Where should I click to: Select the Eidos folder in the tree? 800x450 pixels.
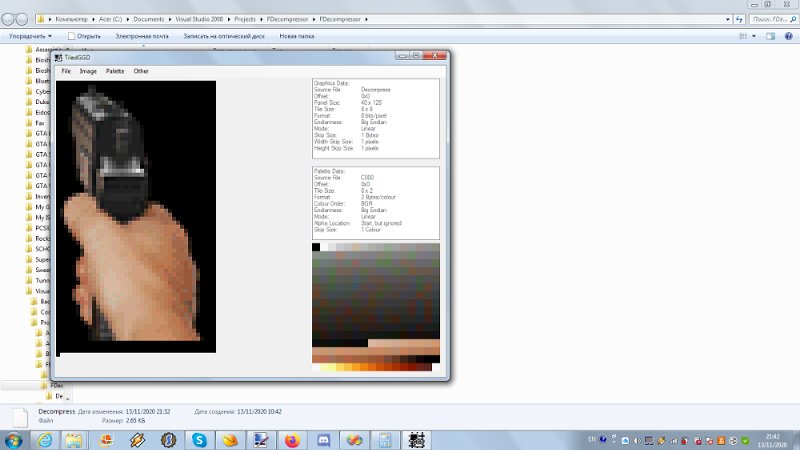(38, 112)
